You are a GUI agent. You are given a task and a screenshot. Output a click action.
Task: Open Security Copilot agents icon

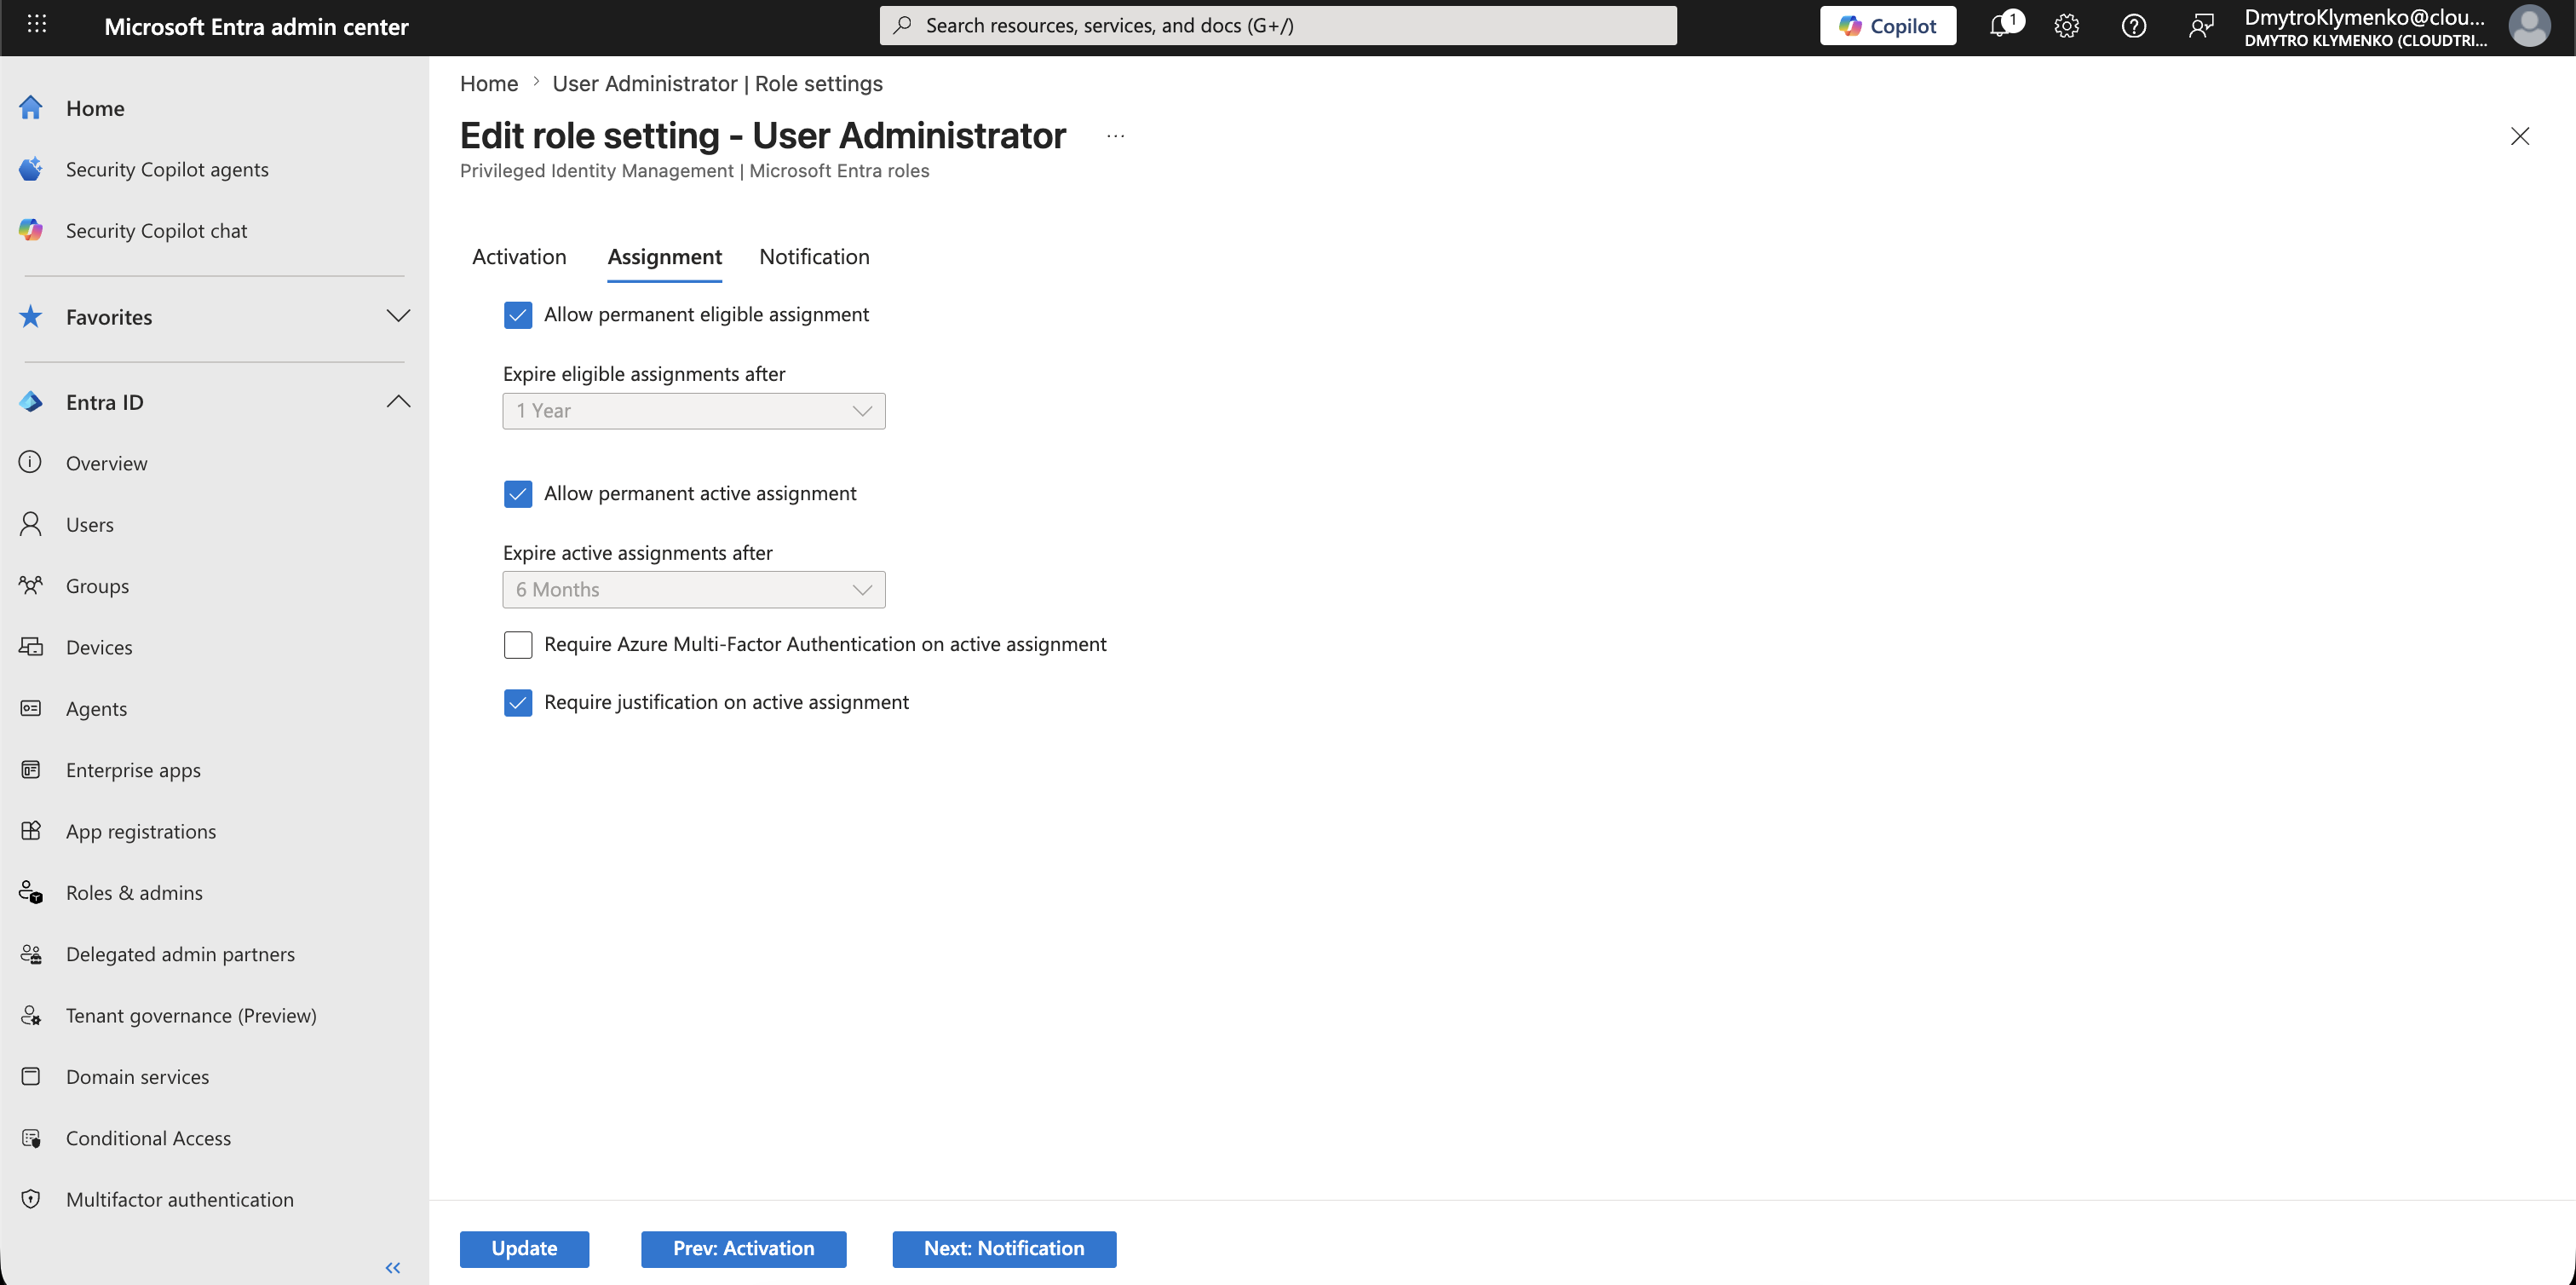click(x=31, y=169)
